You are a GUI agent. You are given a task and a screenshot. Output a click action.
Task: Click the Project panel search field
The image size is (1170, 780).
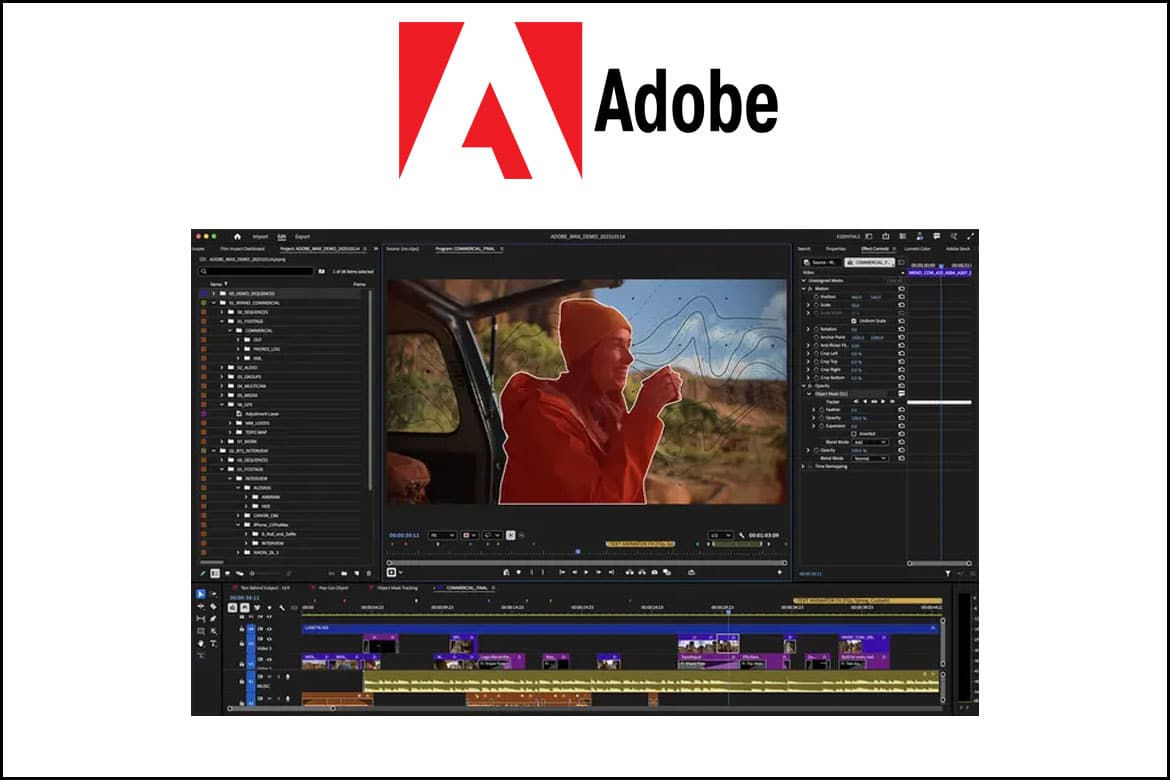[x=256, y=271]
